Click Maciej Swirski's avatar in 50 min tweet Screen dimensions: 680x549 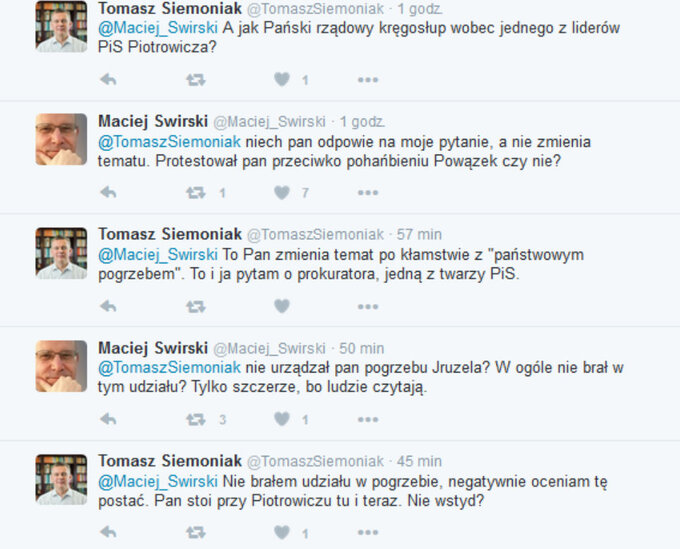61,366
